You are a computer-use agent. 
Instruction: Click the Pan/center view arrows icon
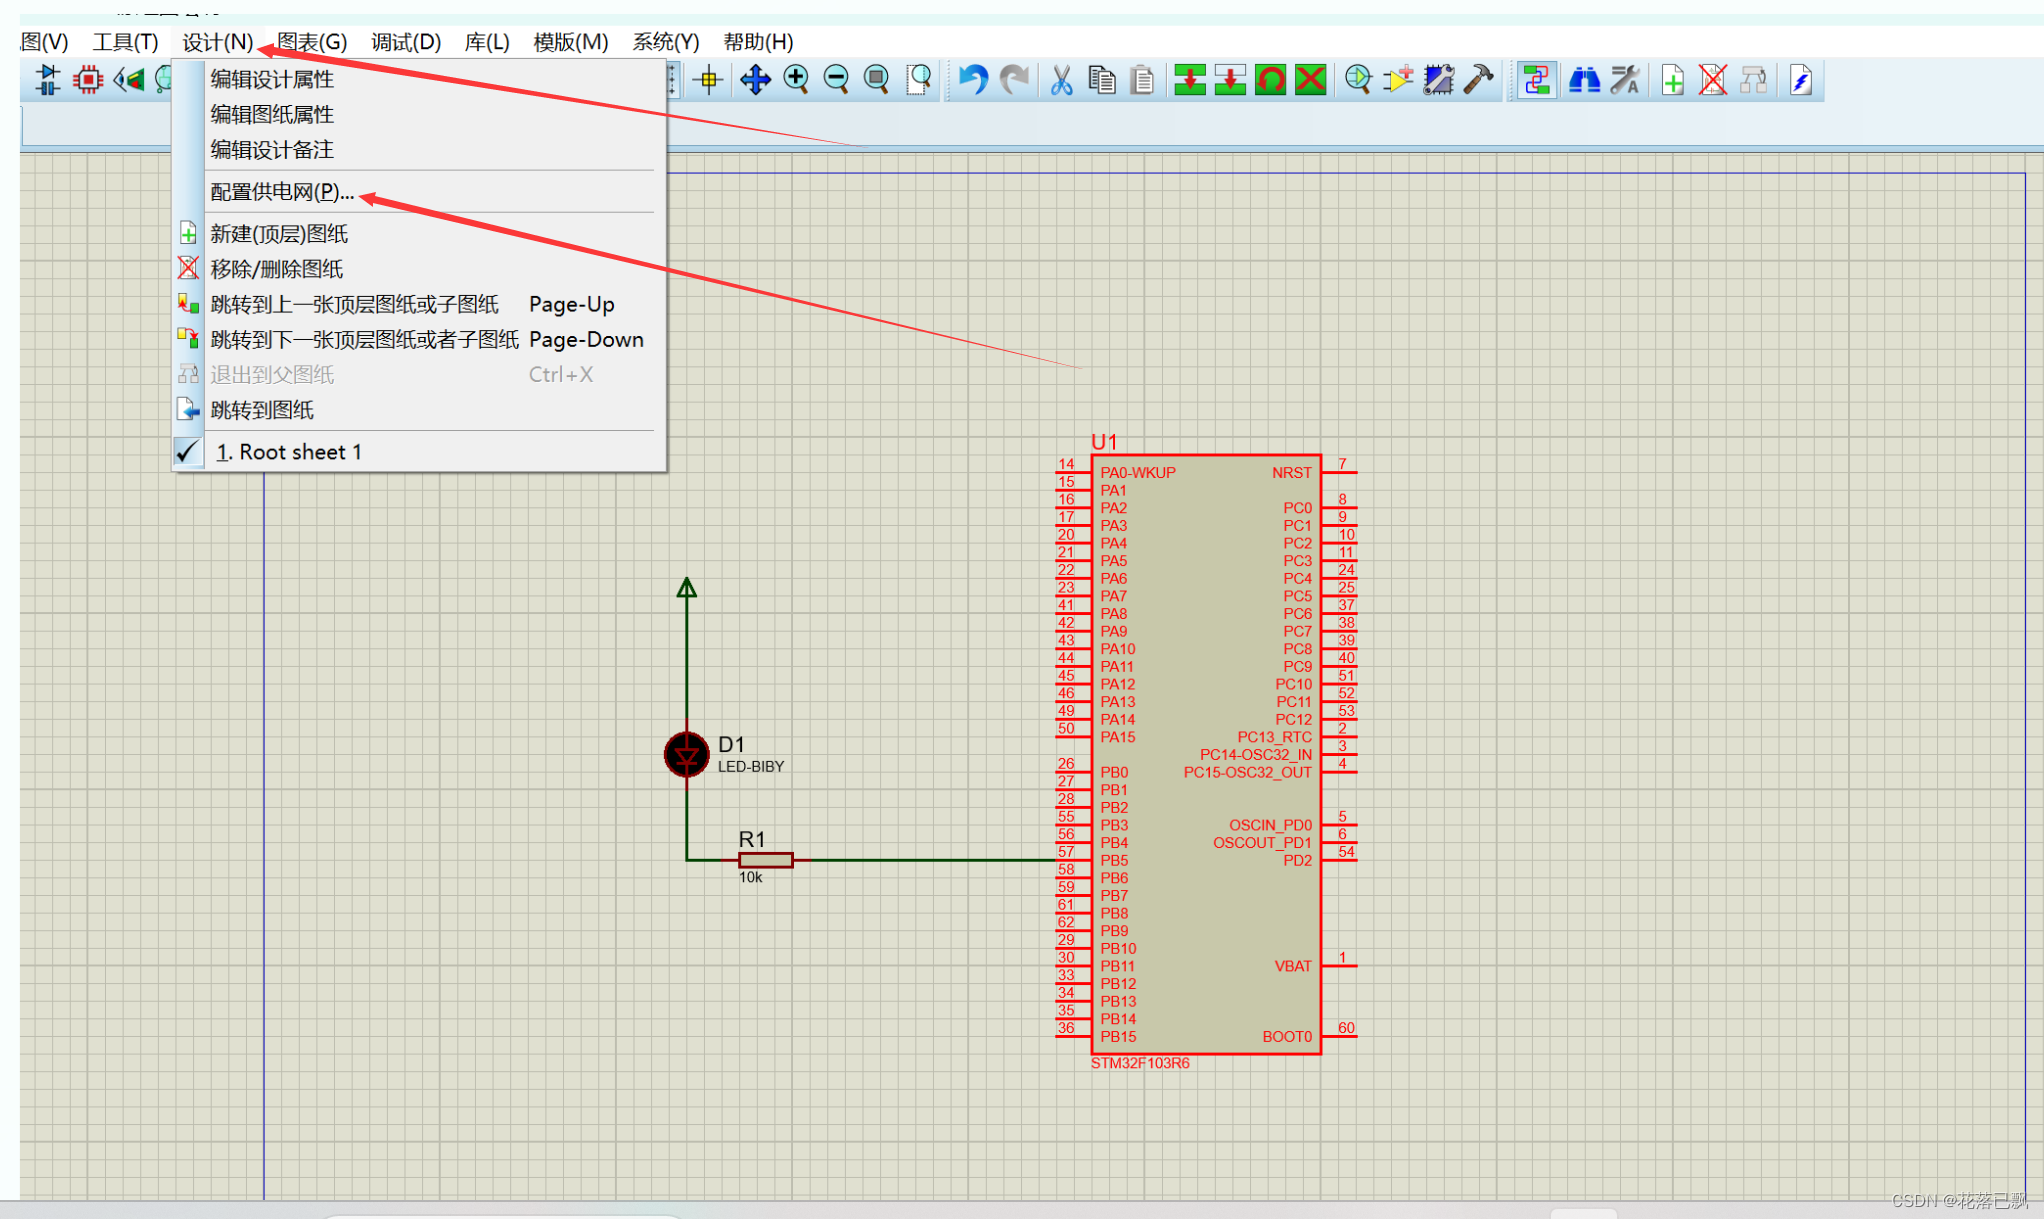[755, 80]
